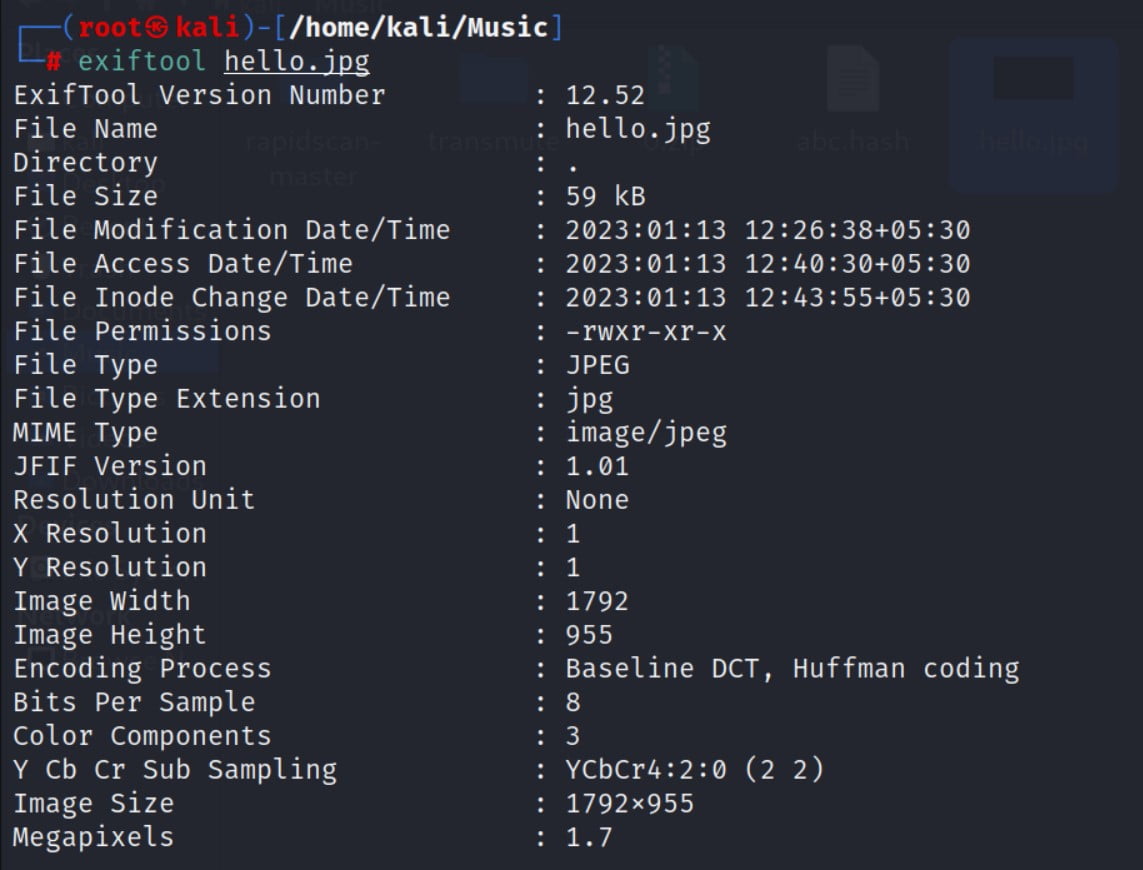Select the zip archive file icon
The height and width of the screenshot is (870, 1143).
click(672, 82)
